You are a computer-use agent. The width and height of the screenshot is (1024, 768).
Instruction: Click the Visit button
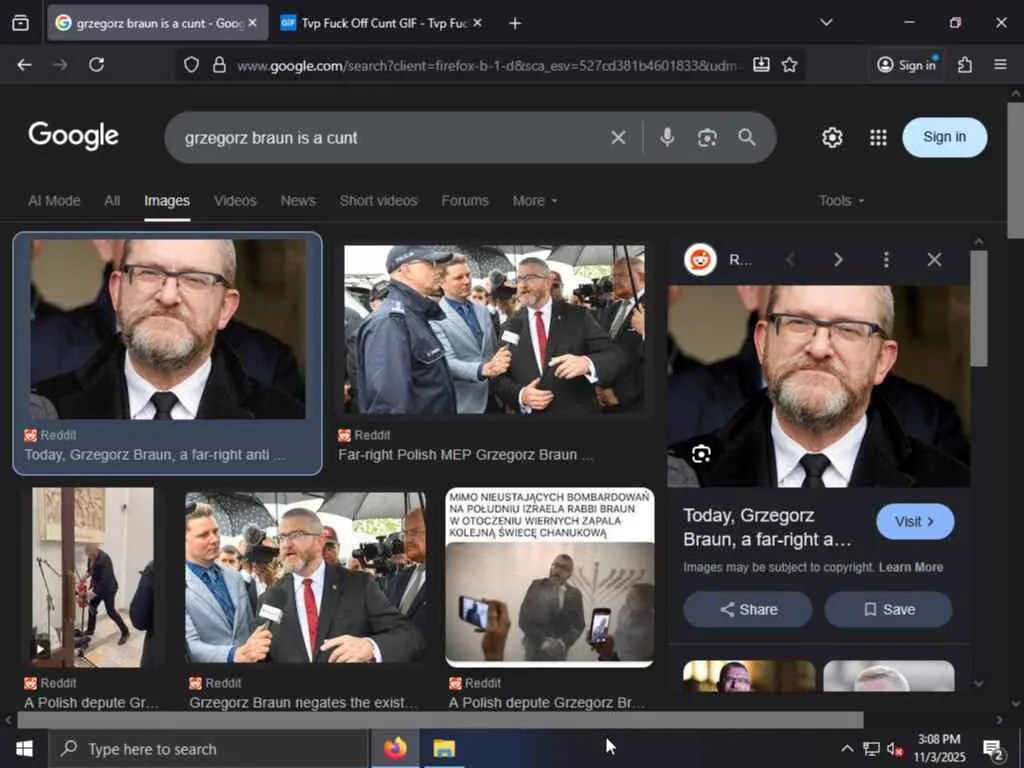pyautogui.click(x=914, y=521)
